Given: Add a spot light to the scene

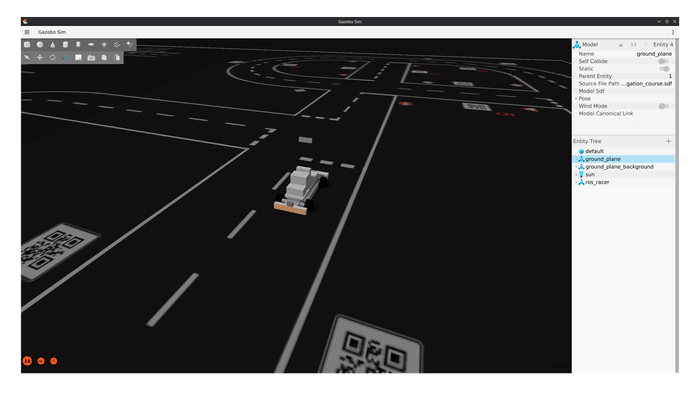Looking at the screenshot, I should [129, 45].
